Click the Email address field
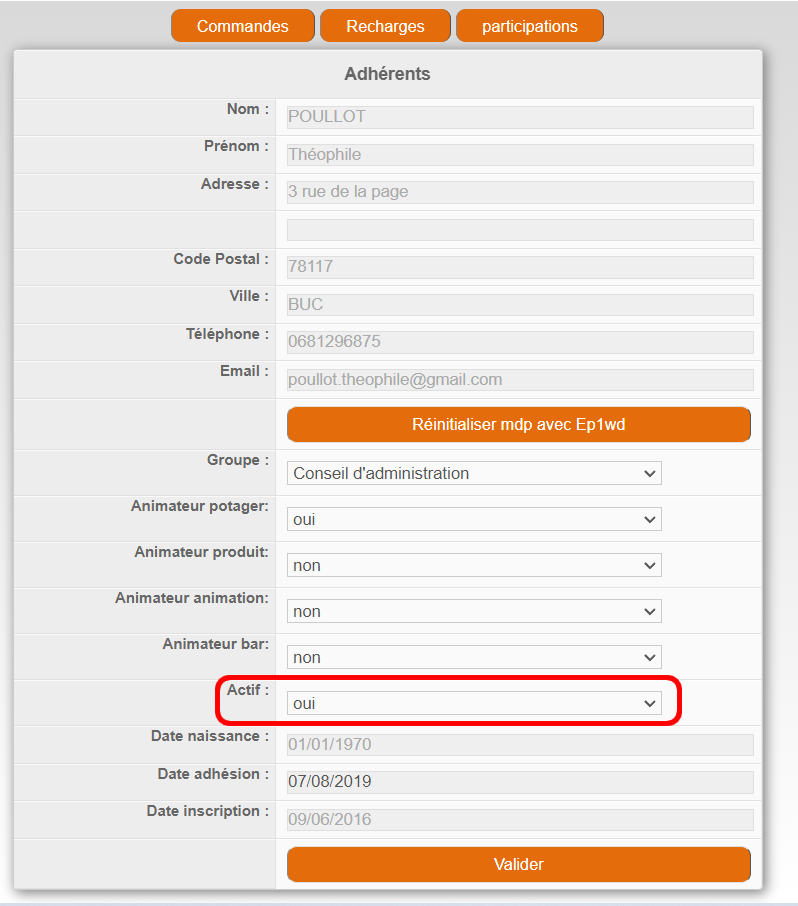This screenshot has height=906, width=798. pyautogui.click(x=519, y=380)
